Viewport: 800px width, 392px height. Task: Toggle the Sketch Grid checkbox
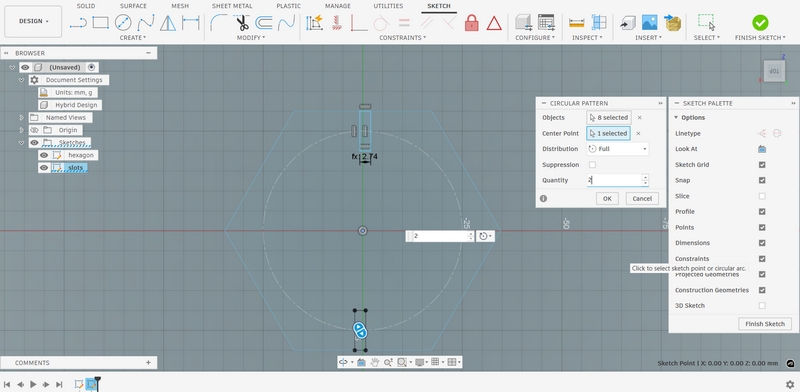tap(762, 165)
